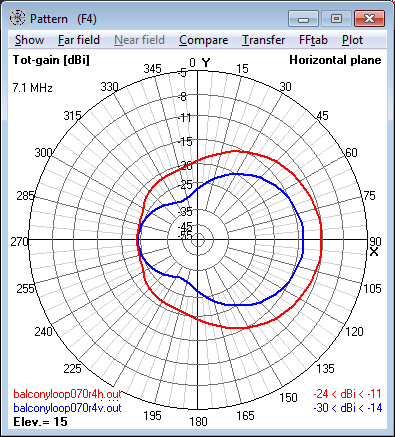Click the Horizontal plane label

click(335, 60)
